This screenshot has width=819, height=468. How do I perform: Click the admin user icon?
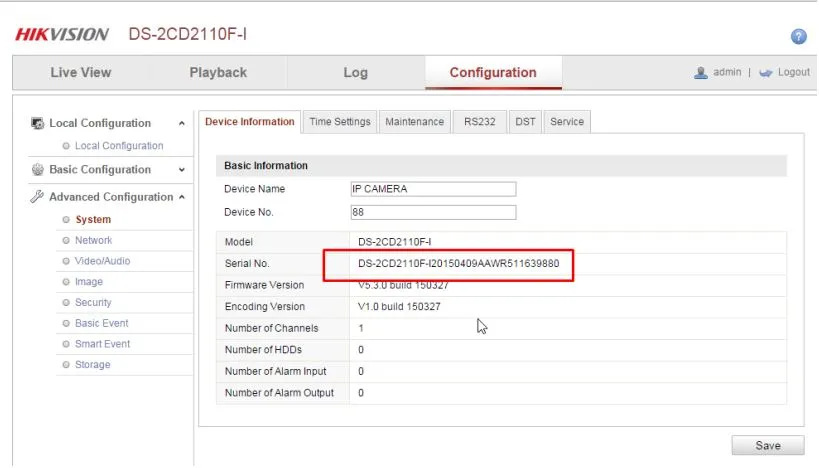pos(701,73)
